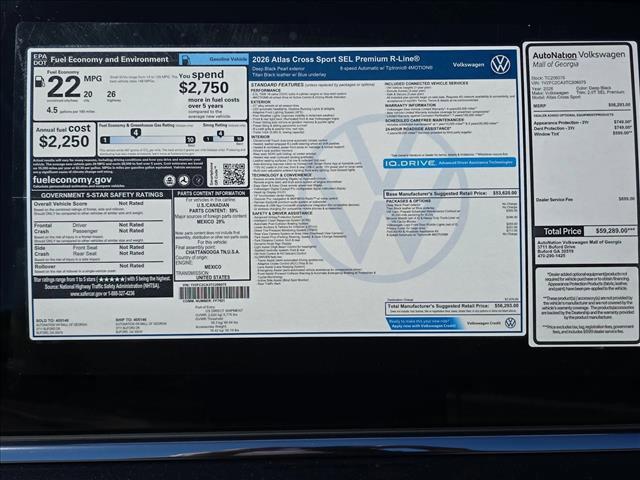
Task: Click 'SAFETY & DRIVER ASSISTANCE' heading
Action: (282, 213)
